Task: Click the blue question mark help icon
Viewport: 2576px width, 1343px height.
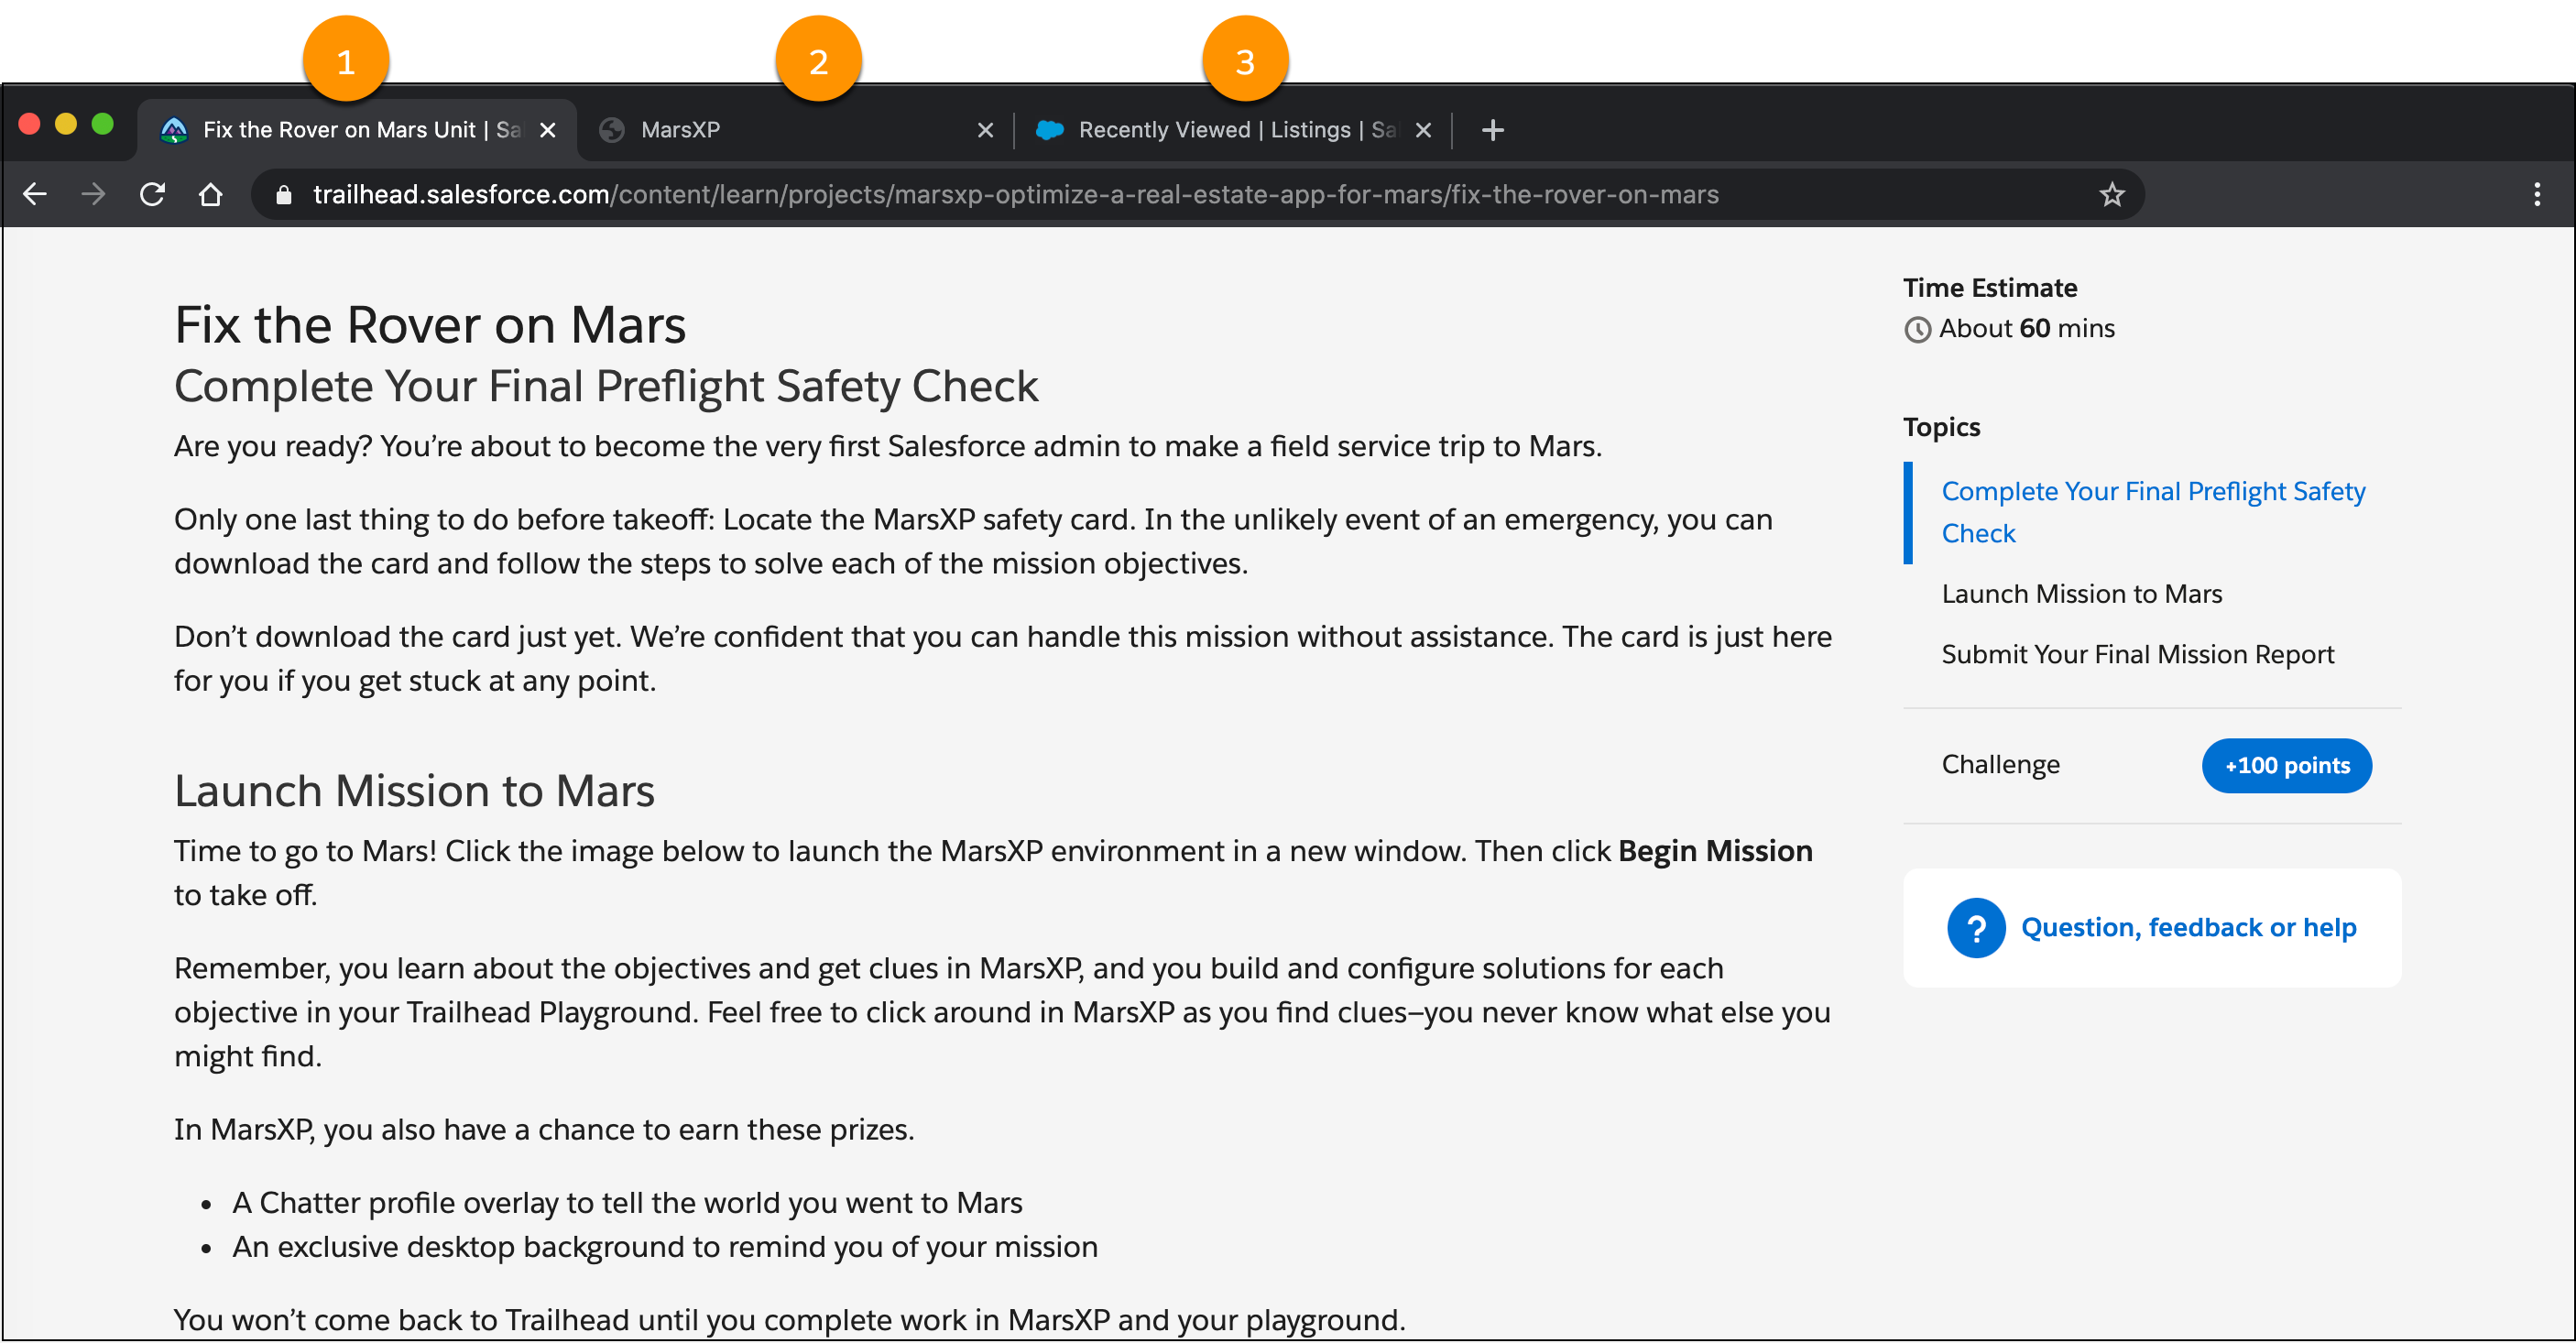Action: 1975,928
